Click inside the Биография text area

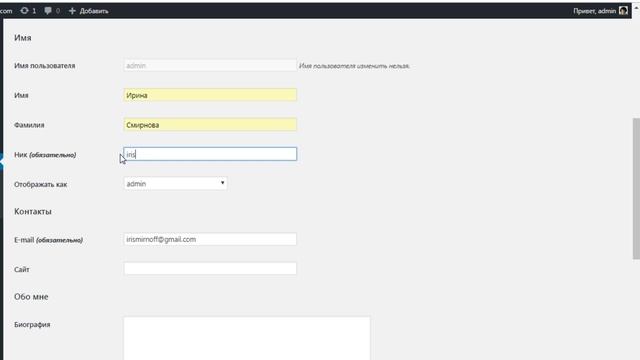[247, 338]
